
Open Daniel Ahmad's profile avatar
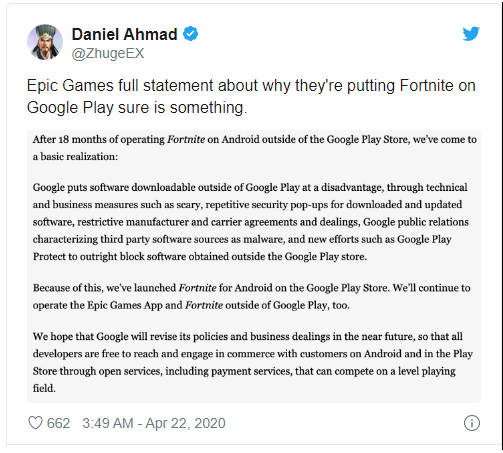point(45,42)
